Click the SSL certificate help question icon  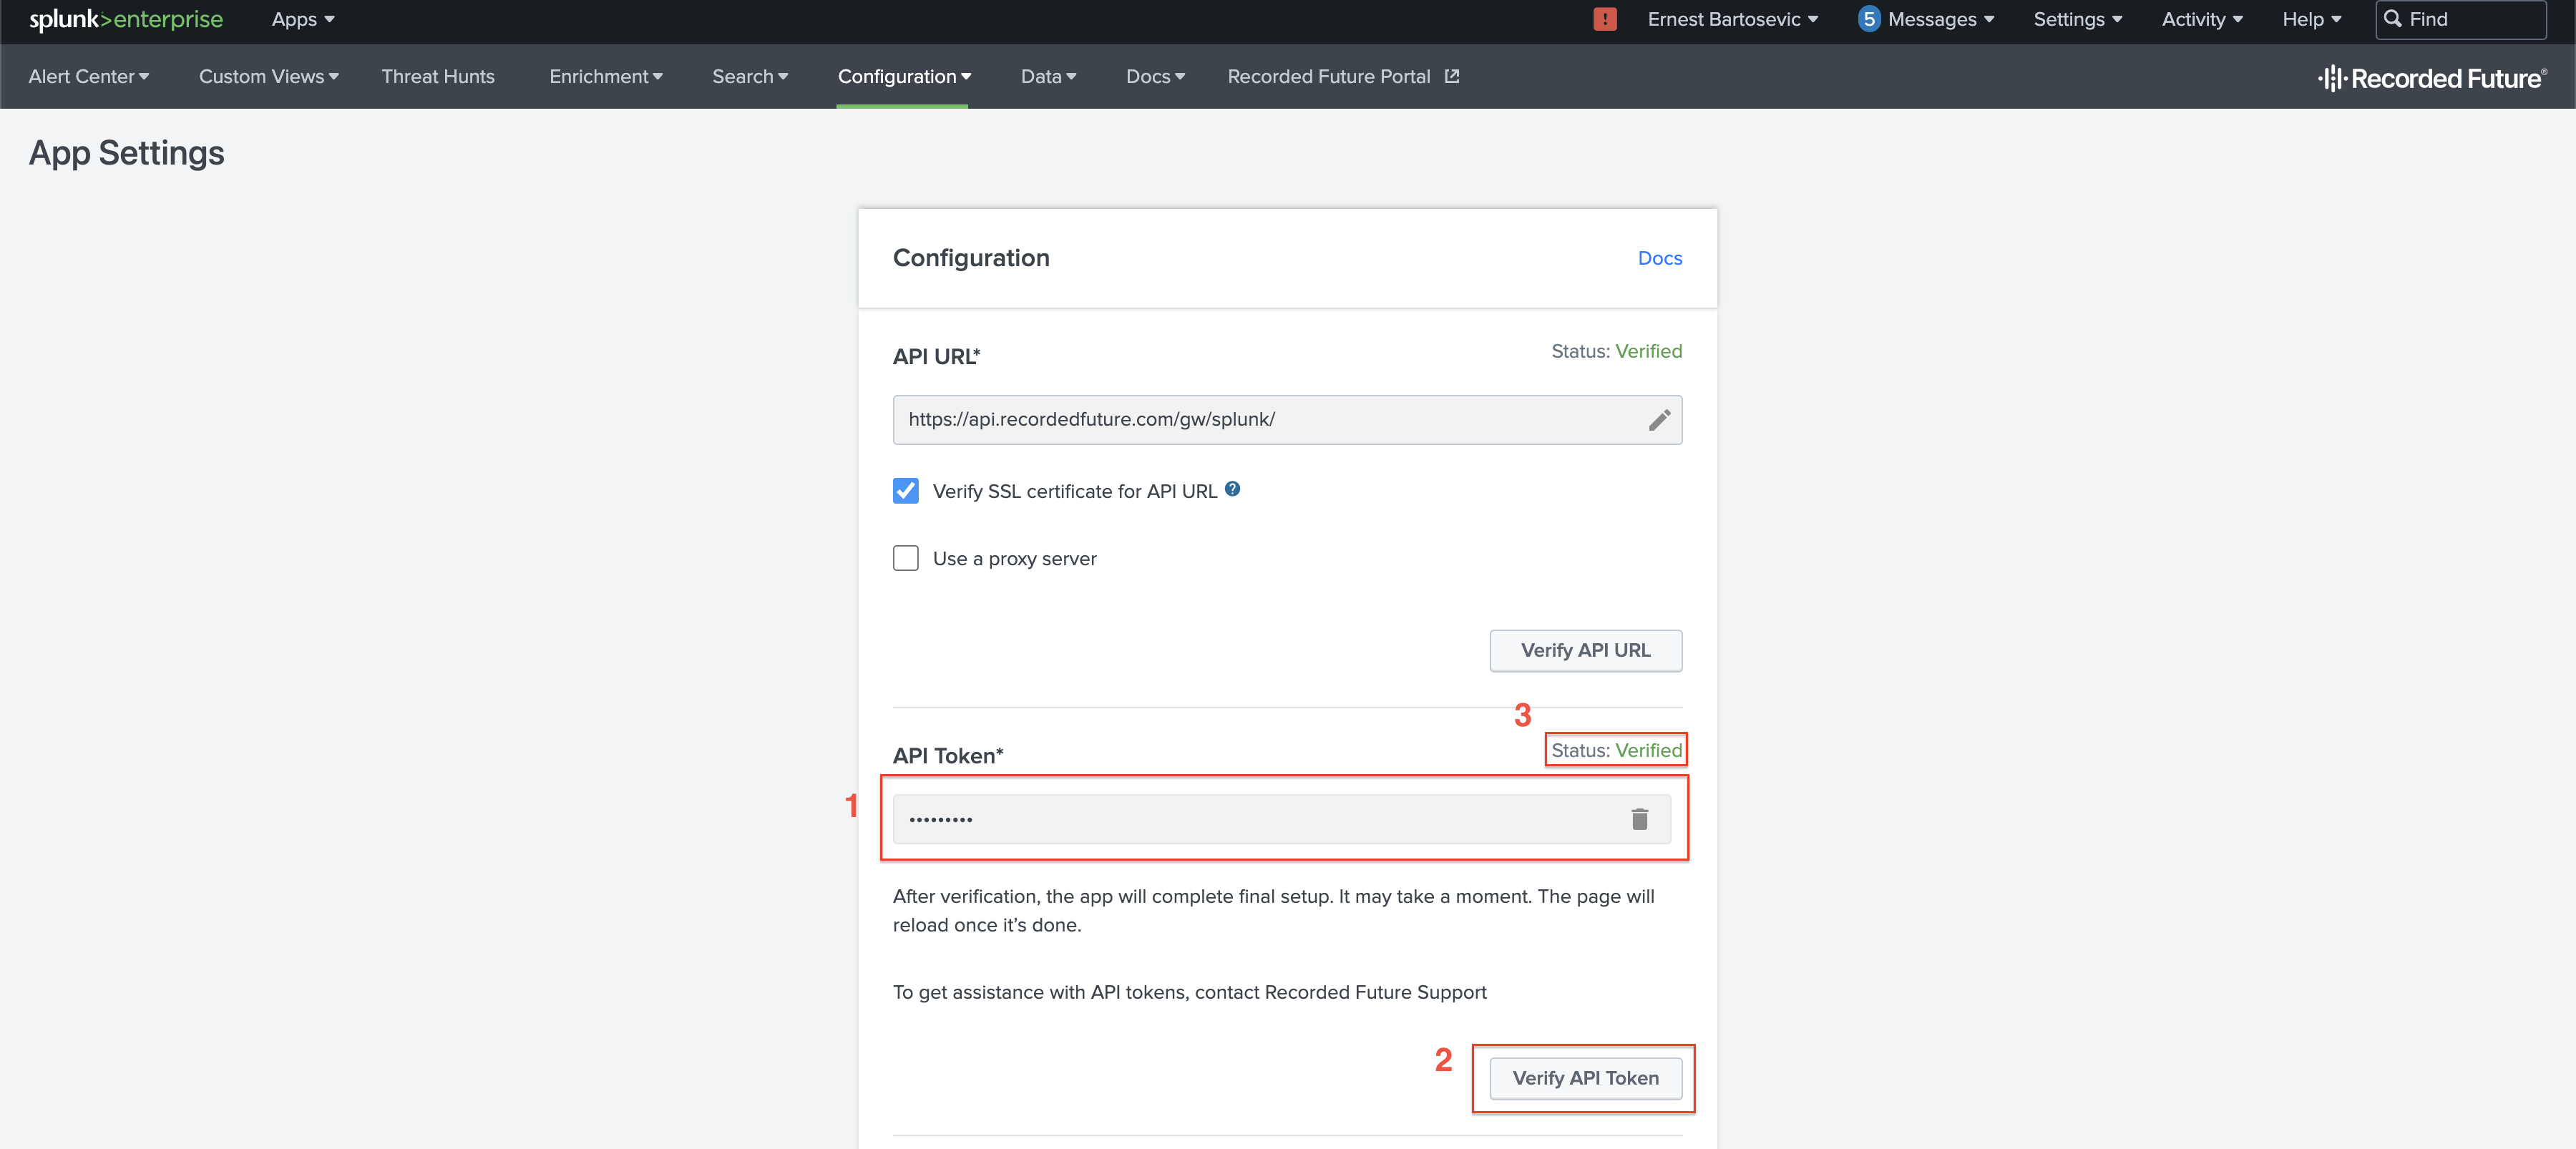tap(1232, 489)
